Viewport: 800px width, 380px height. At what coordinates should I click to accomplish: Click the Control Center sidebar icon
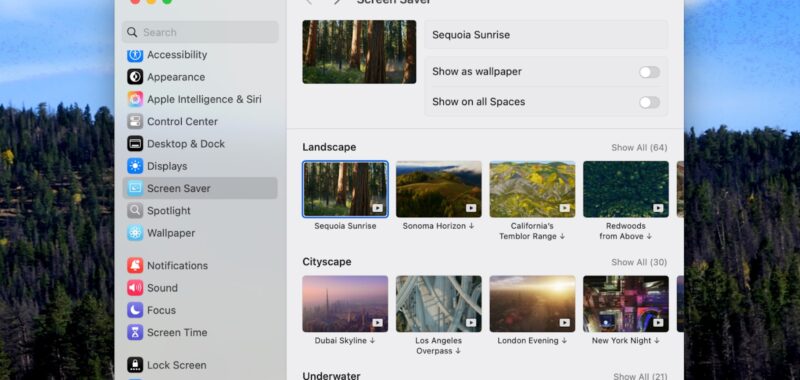pyautogui.click(x=135, y=121)
